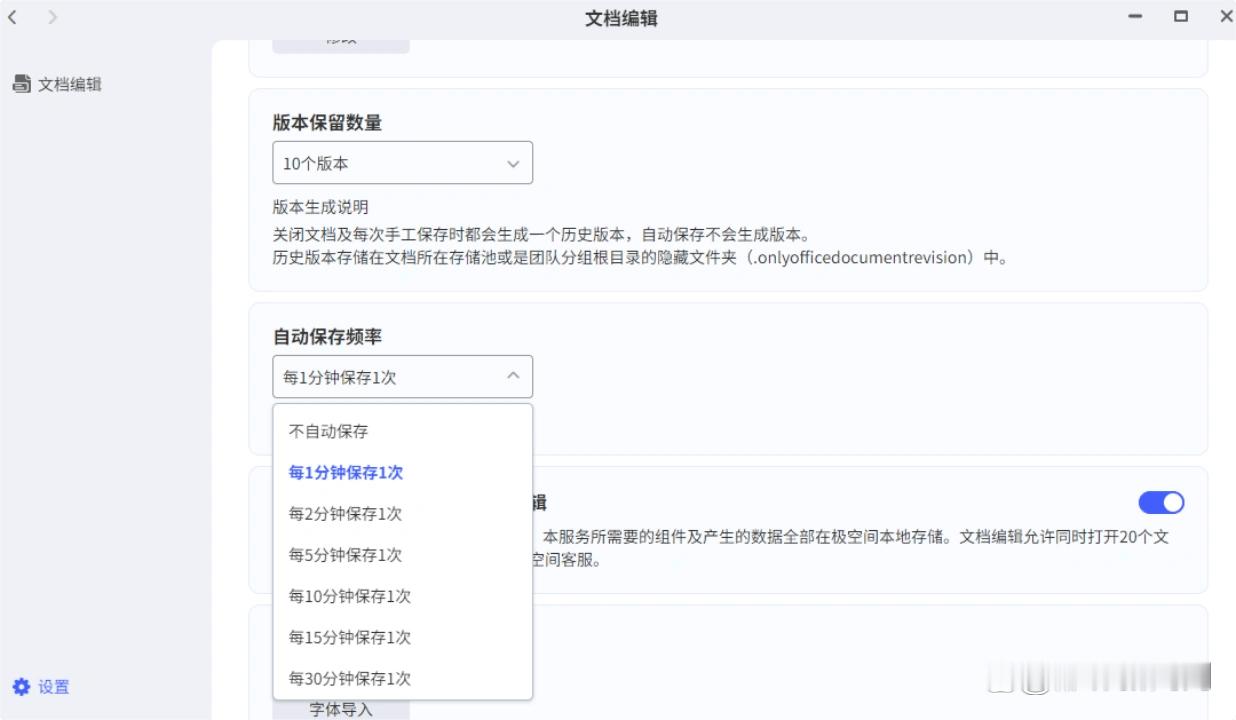Open the 版本保留数量 dropdown showing 10个版本
This screenshot has height=720, width=1236.
(x=402, y=163)
